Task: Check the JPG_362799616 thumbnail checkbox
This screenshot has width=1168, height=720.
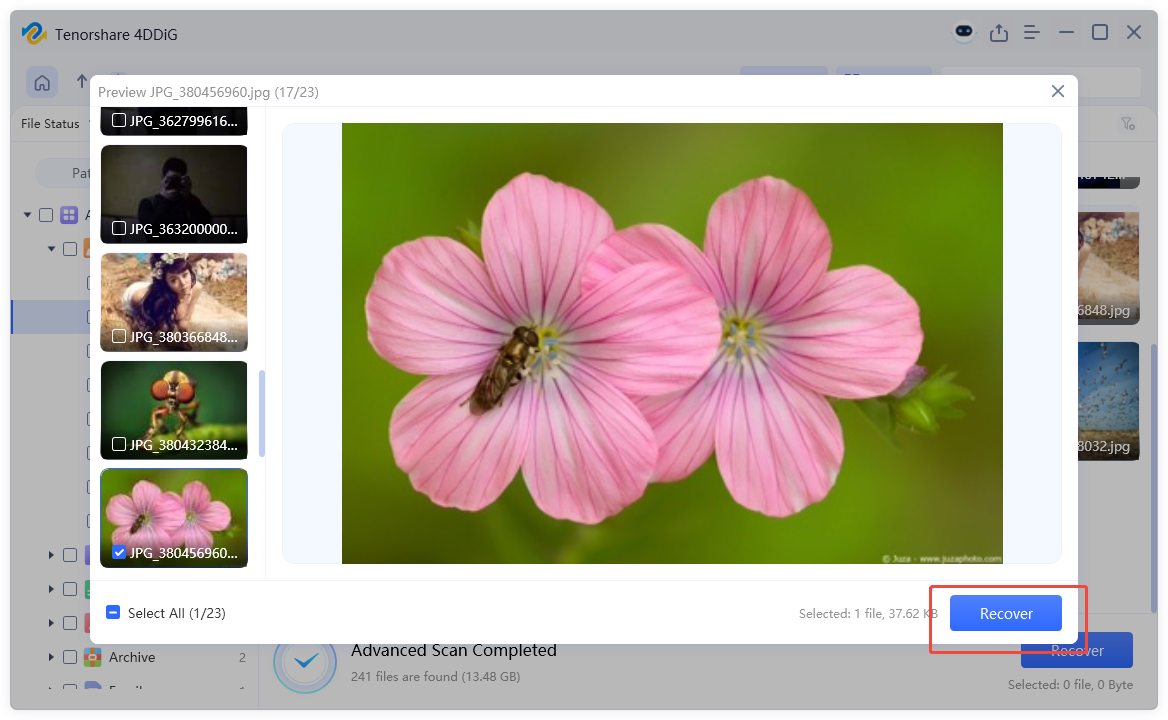Action: [x=118, y=120]
